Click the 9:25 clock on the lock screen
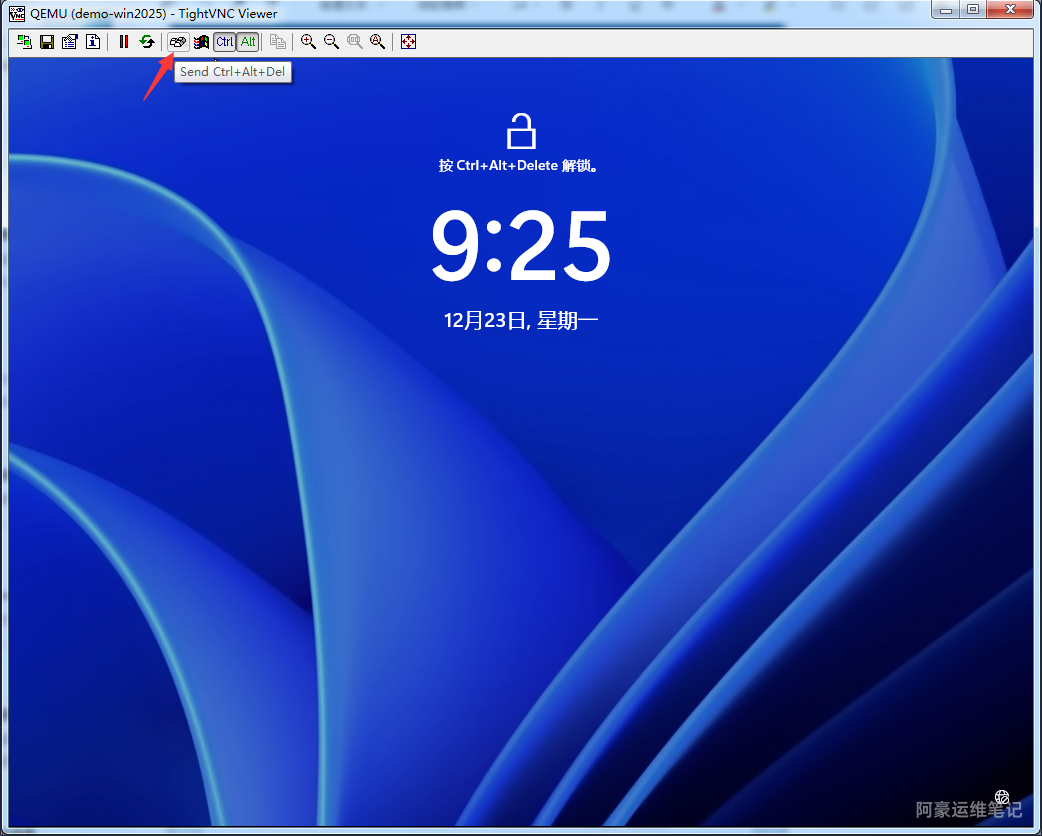This screenshot has width=1042, height=836. (521, 247)
